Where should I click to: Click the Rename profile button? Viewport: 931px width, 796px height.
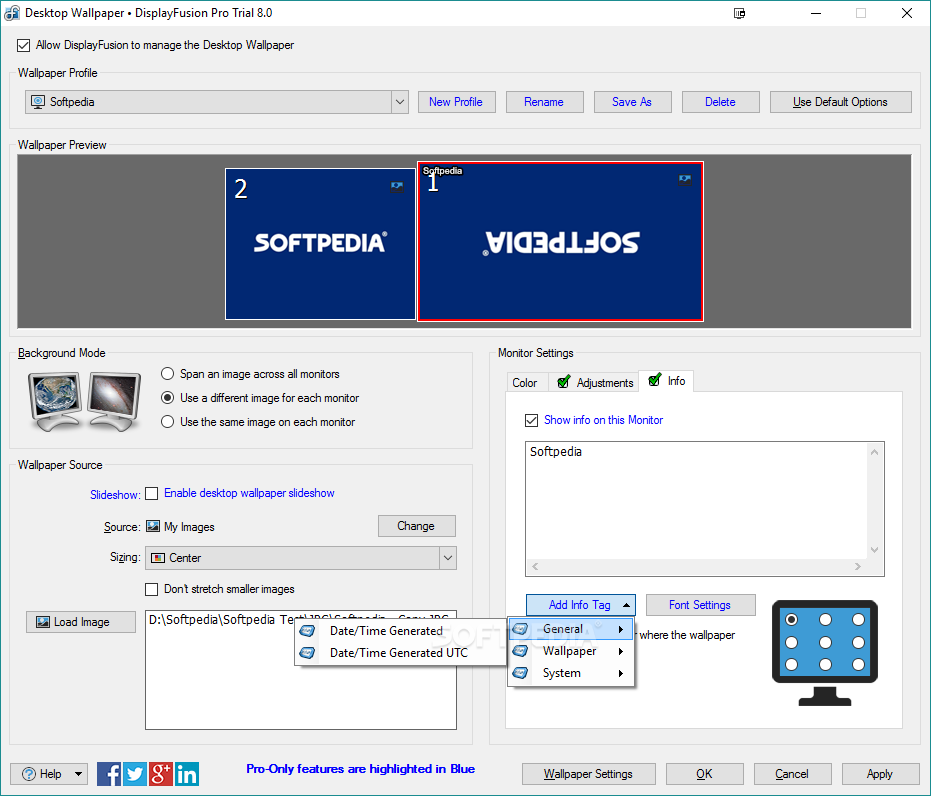click(544, 102)
